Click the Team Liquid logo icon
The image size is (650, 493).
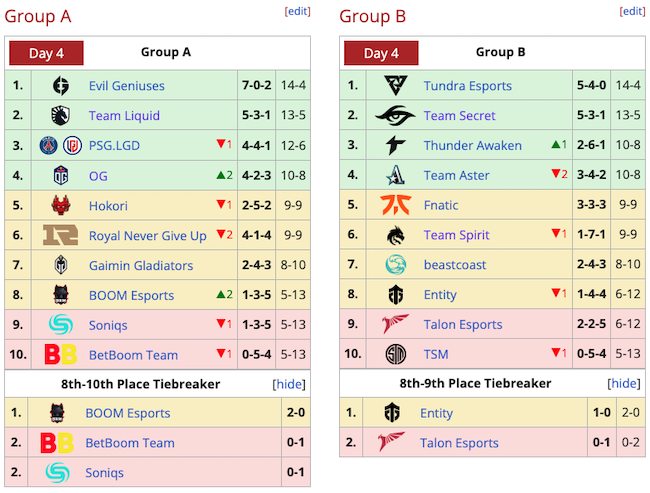61,115
